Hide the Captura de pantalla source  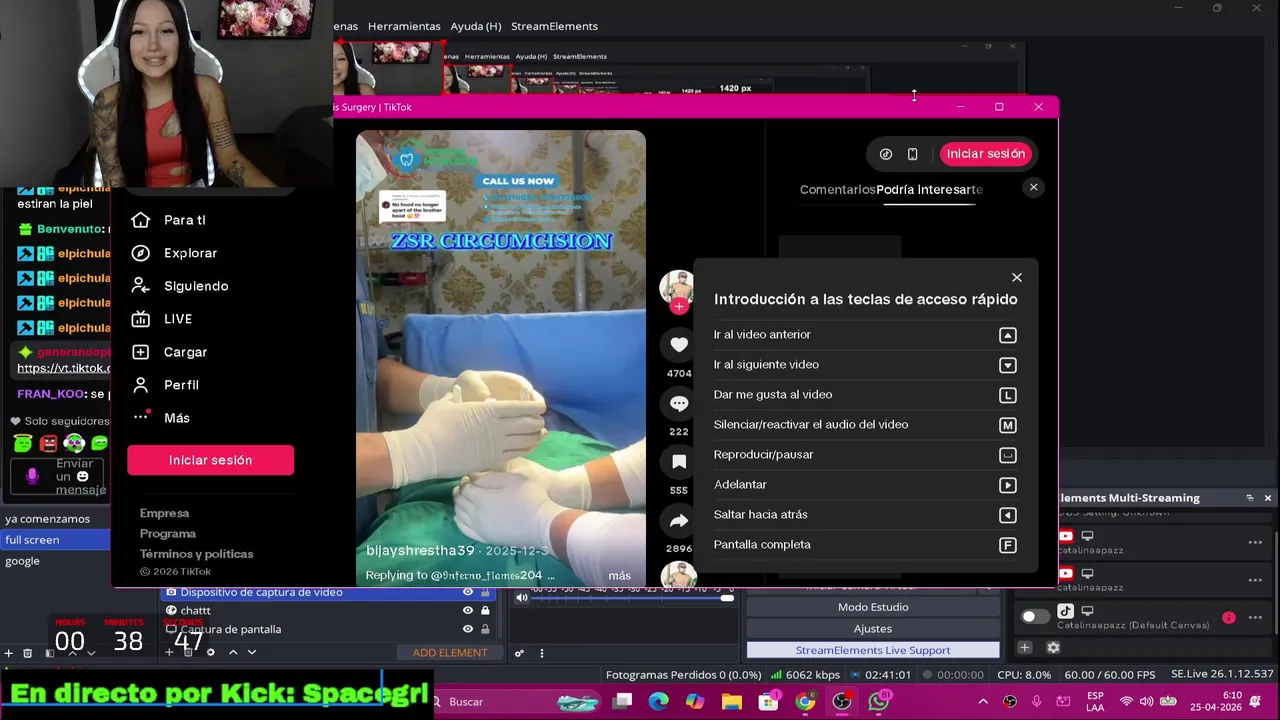[x=467, y=629]
